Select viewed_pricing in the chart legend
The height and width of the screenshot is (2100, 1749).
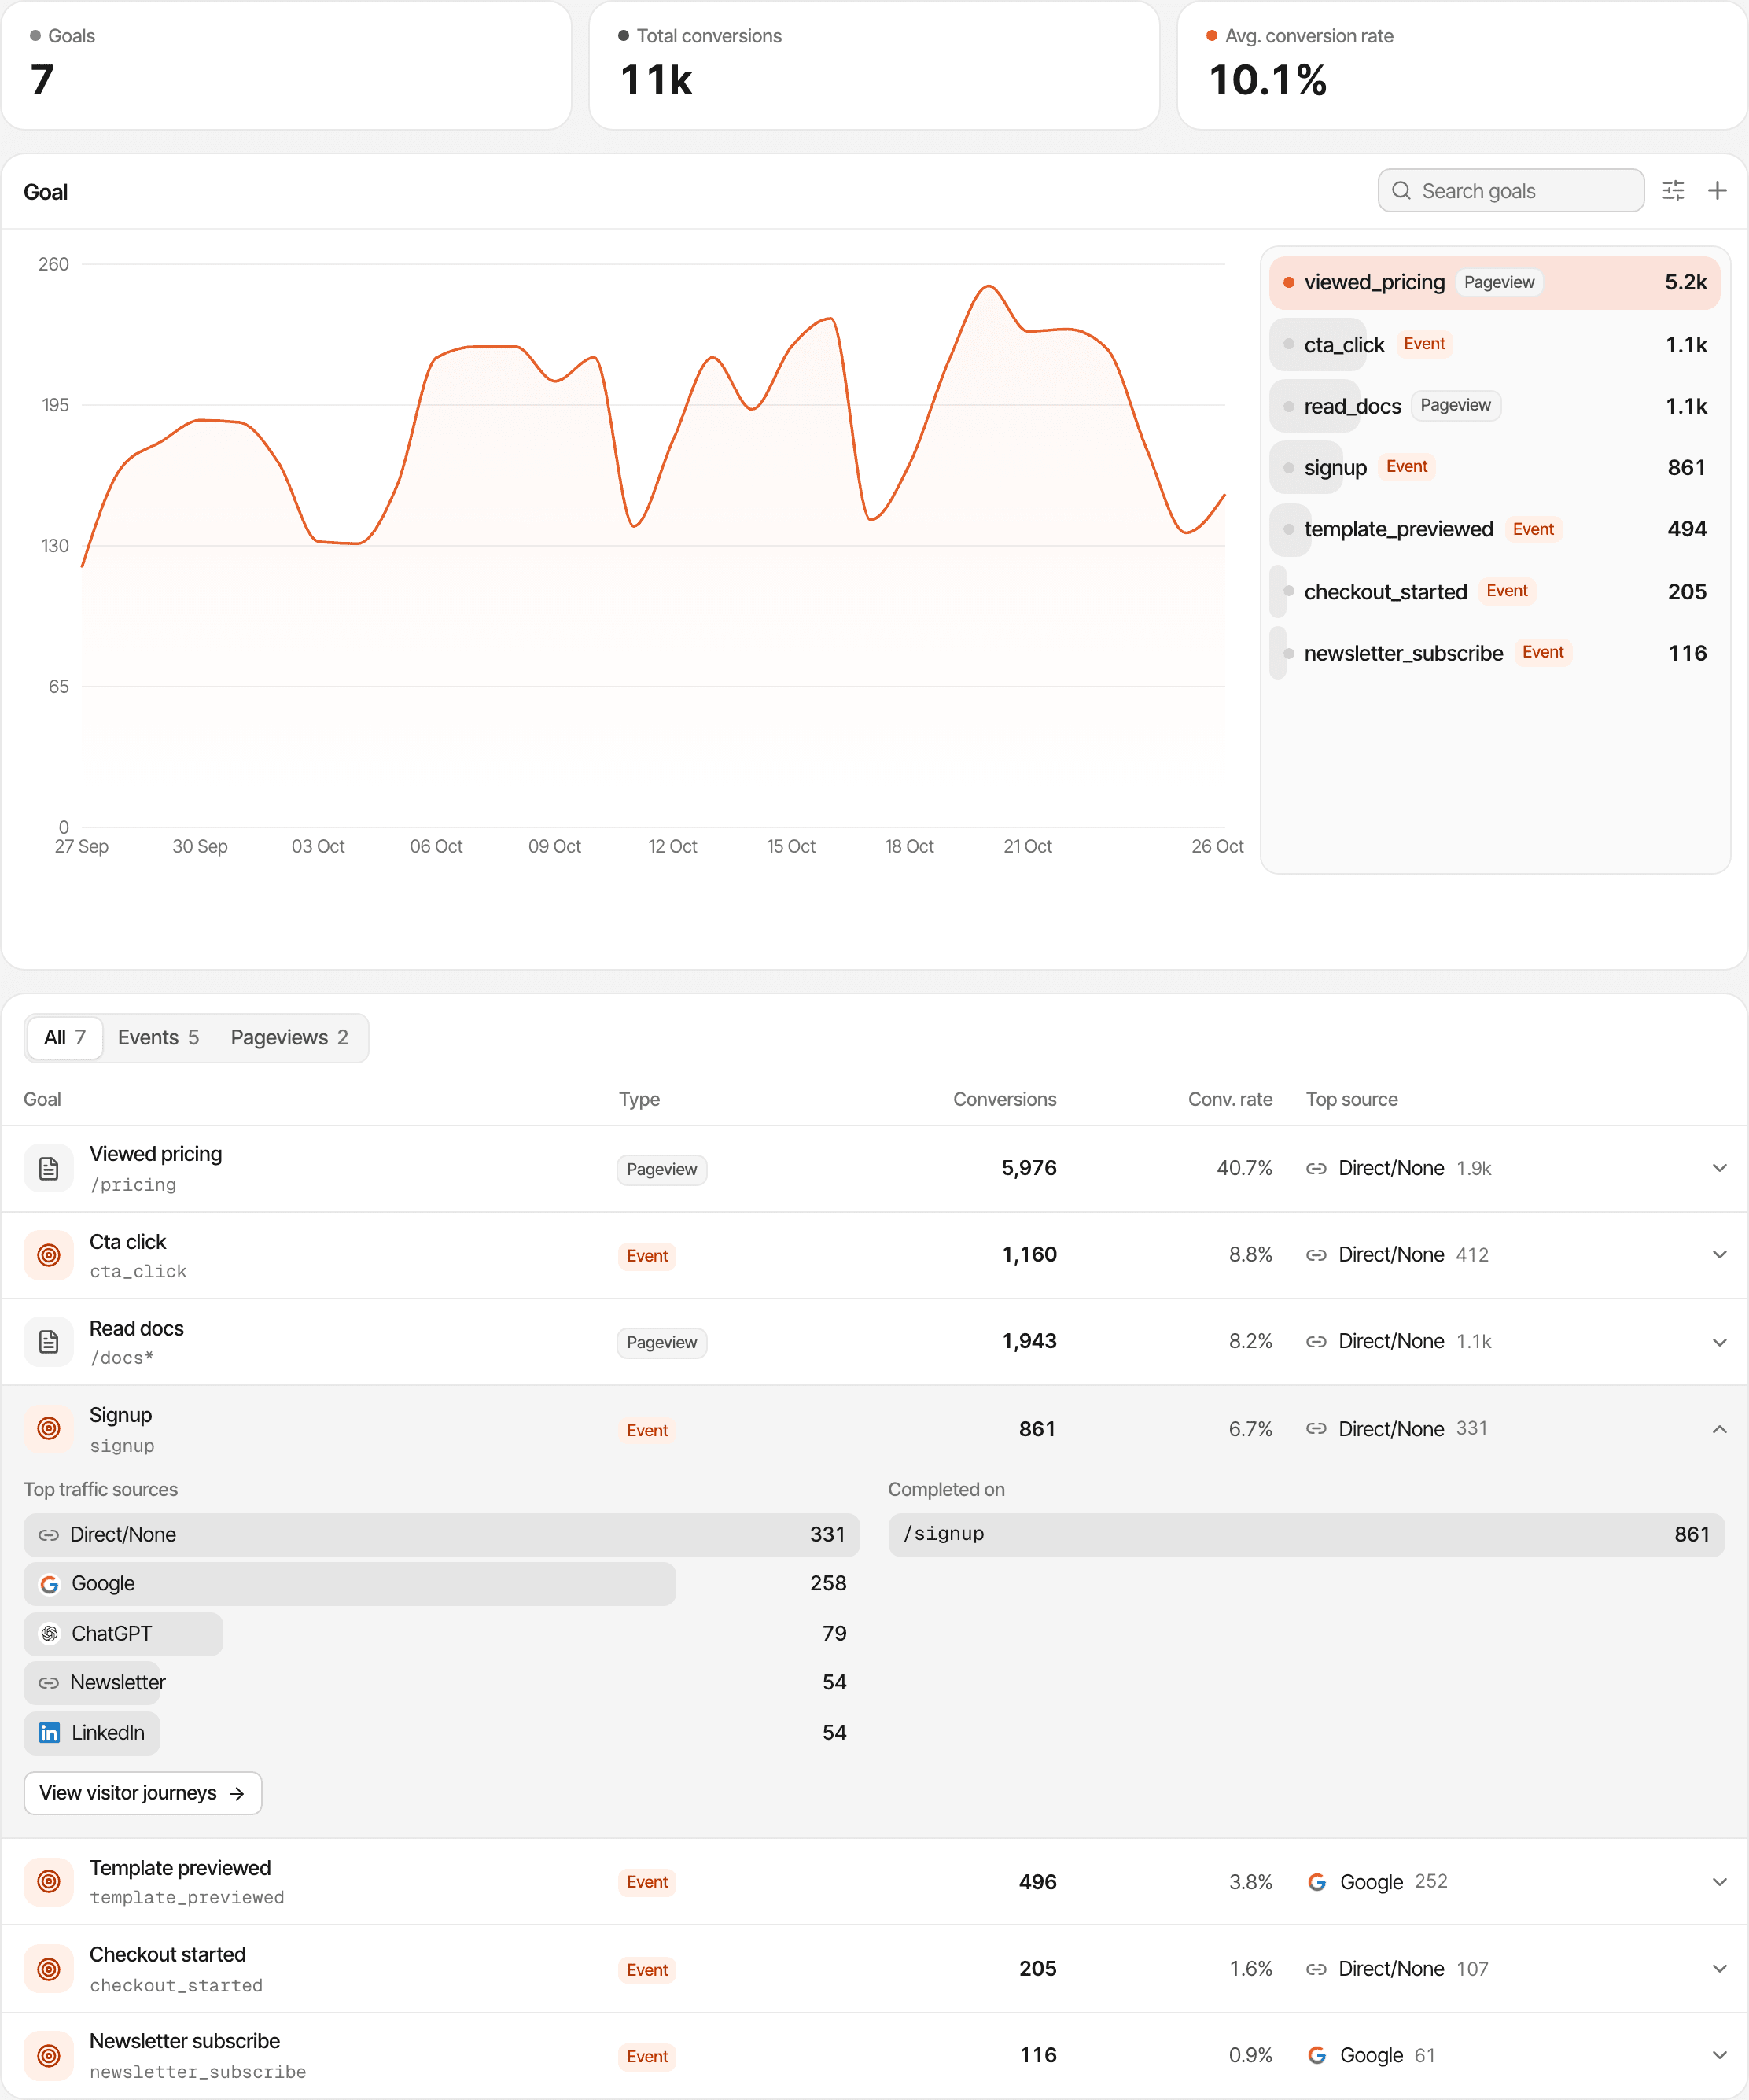click(x=1494, y=283)
